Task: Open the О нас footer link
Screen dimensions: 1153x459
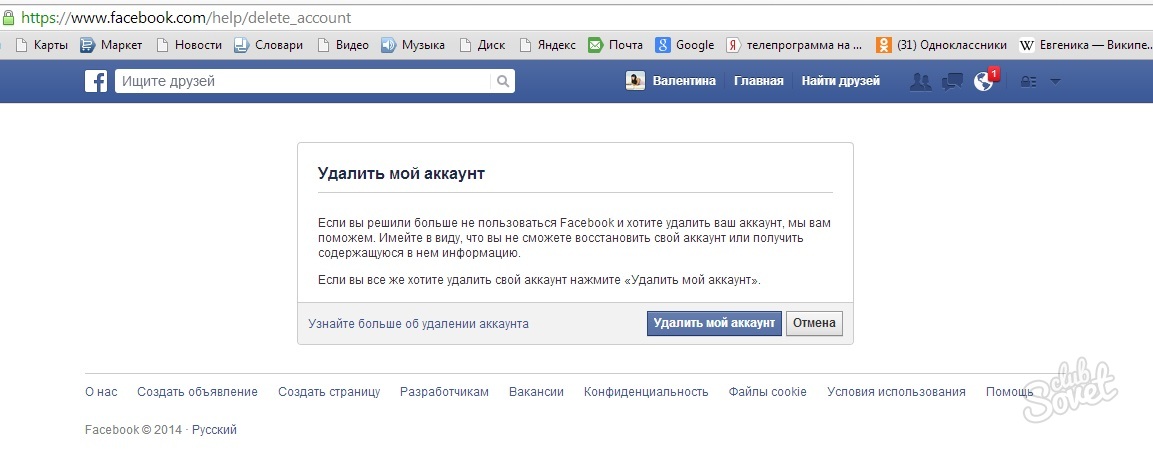Action: (101, 392)
